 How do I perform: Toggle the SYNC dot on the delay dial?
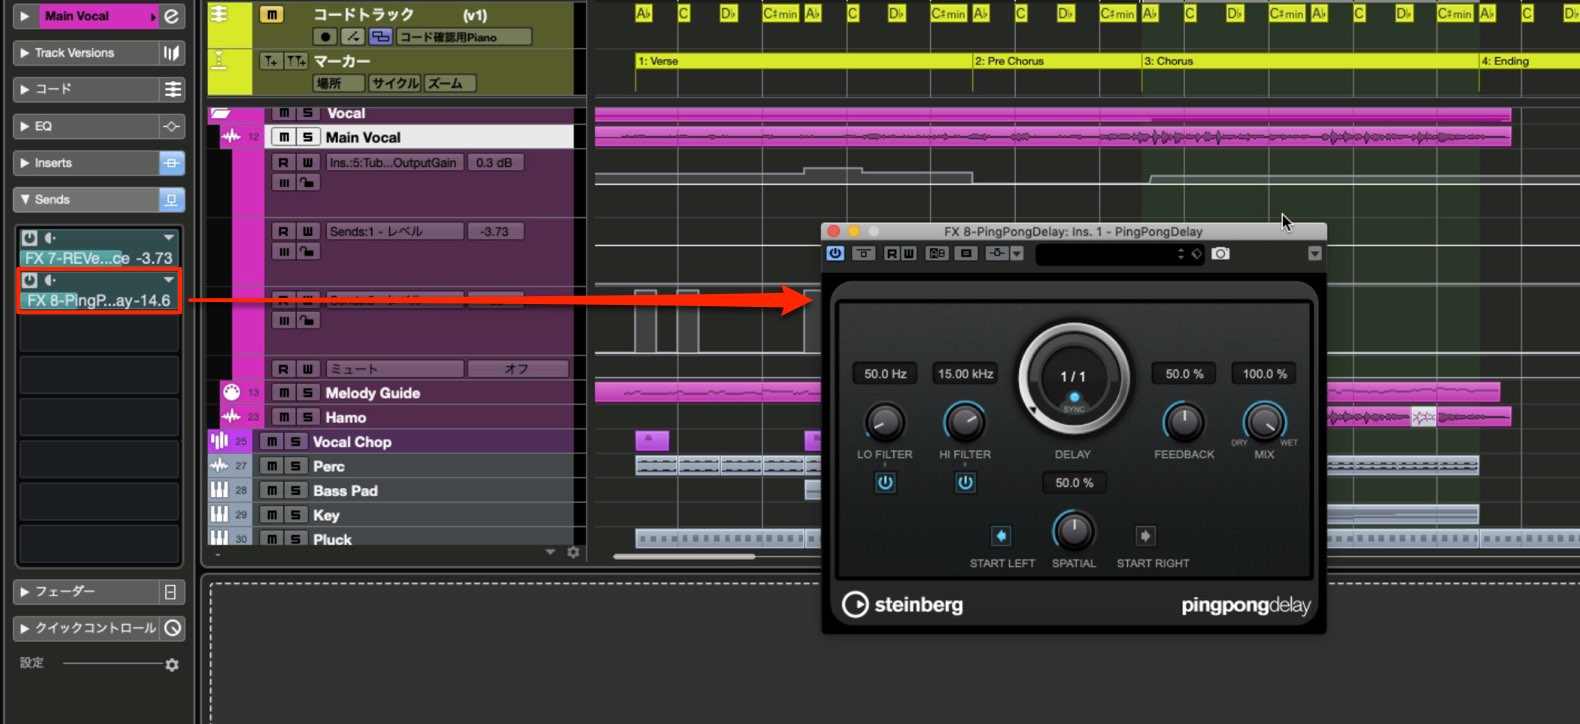coord(1075,397)
